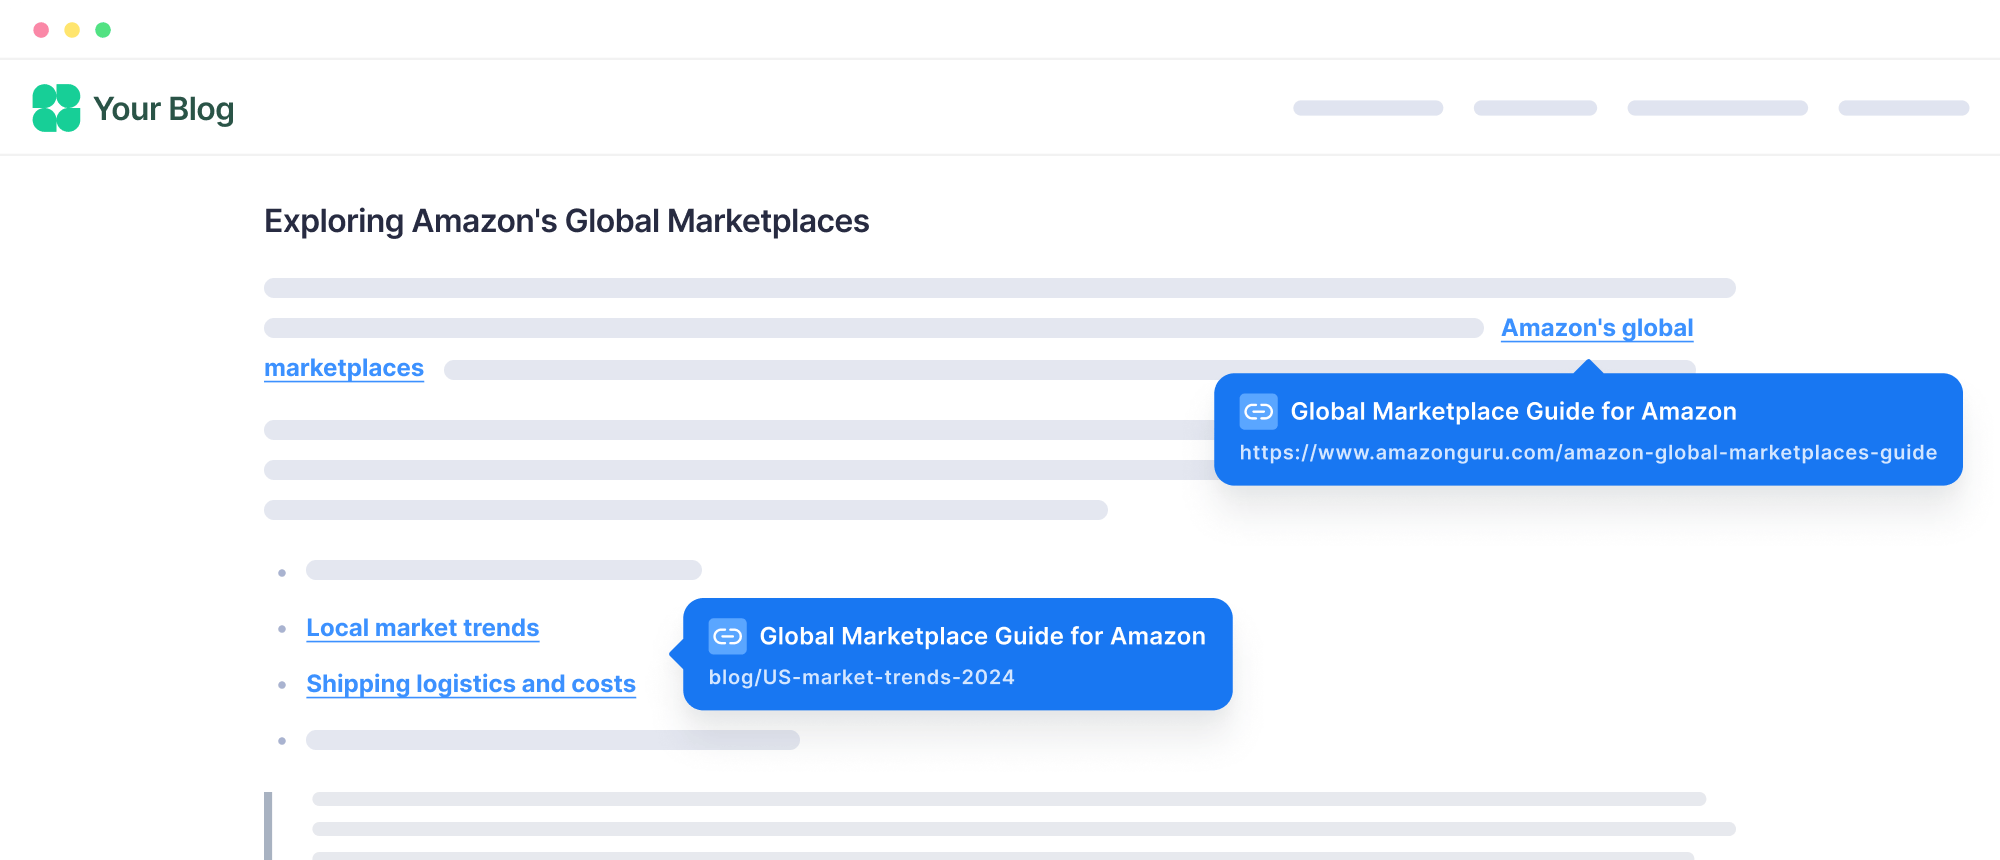Click the green maximize window dot
The width and height of the screenshot is (2000, 860).
point(103,30)
